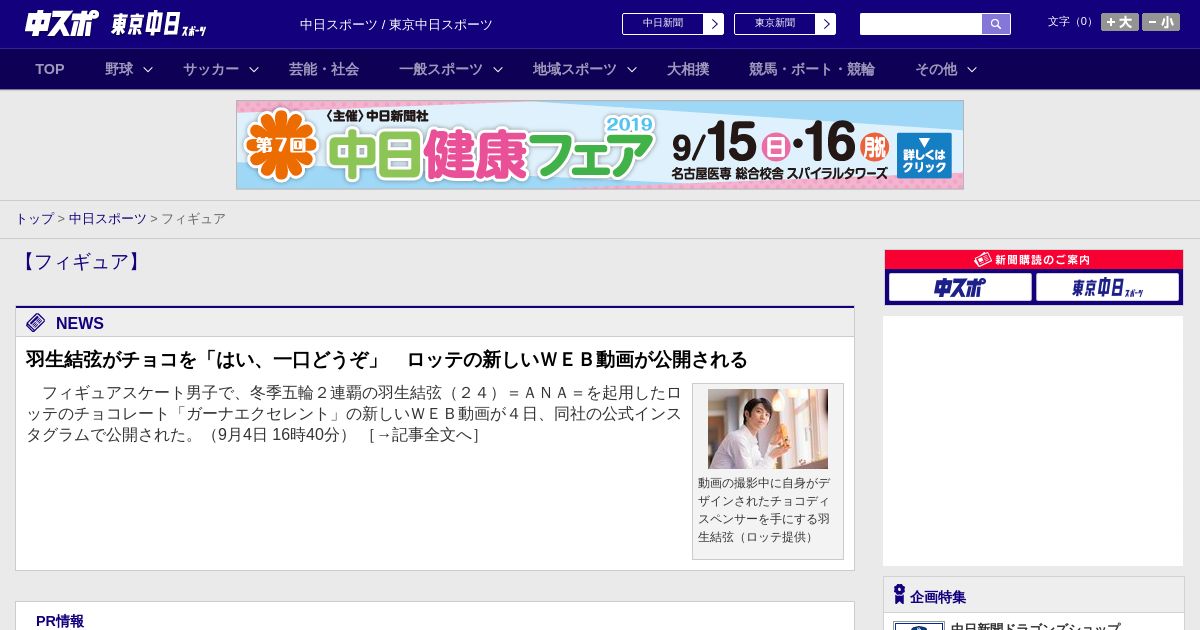Viewport: 1200px width, 630px height.
Task: Open サッカー navigation menu
Action: point(211,69)
